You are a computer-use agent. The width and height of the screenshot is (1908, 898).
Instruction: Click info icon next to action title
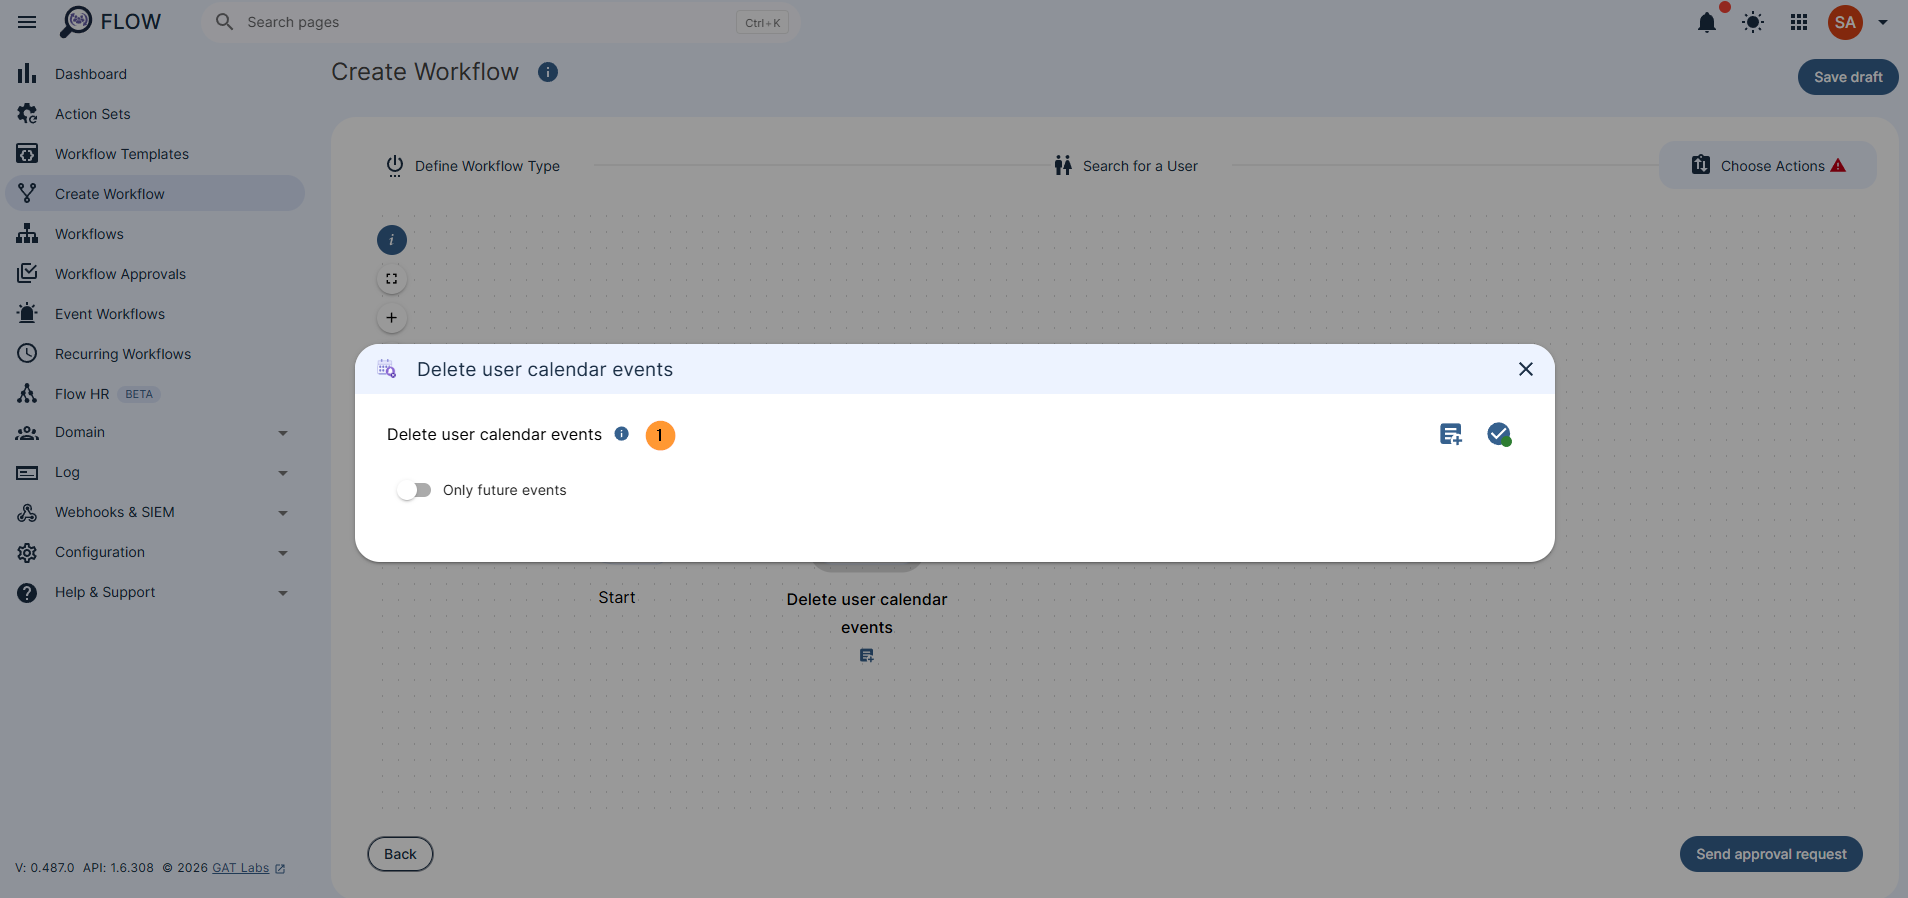pos(622,434)
